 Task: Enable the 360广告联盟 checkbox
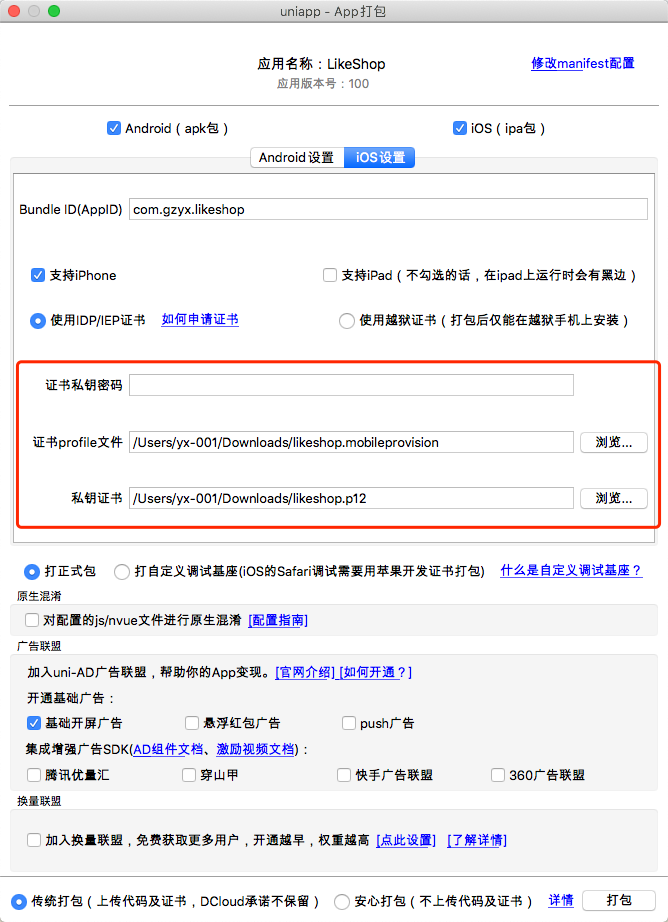click(498, 775)
